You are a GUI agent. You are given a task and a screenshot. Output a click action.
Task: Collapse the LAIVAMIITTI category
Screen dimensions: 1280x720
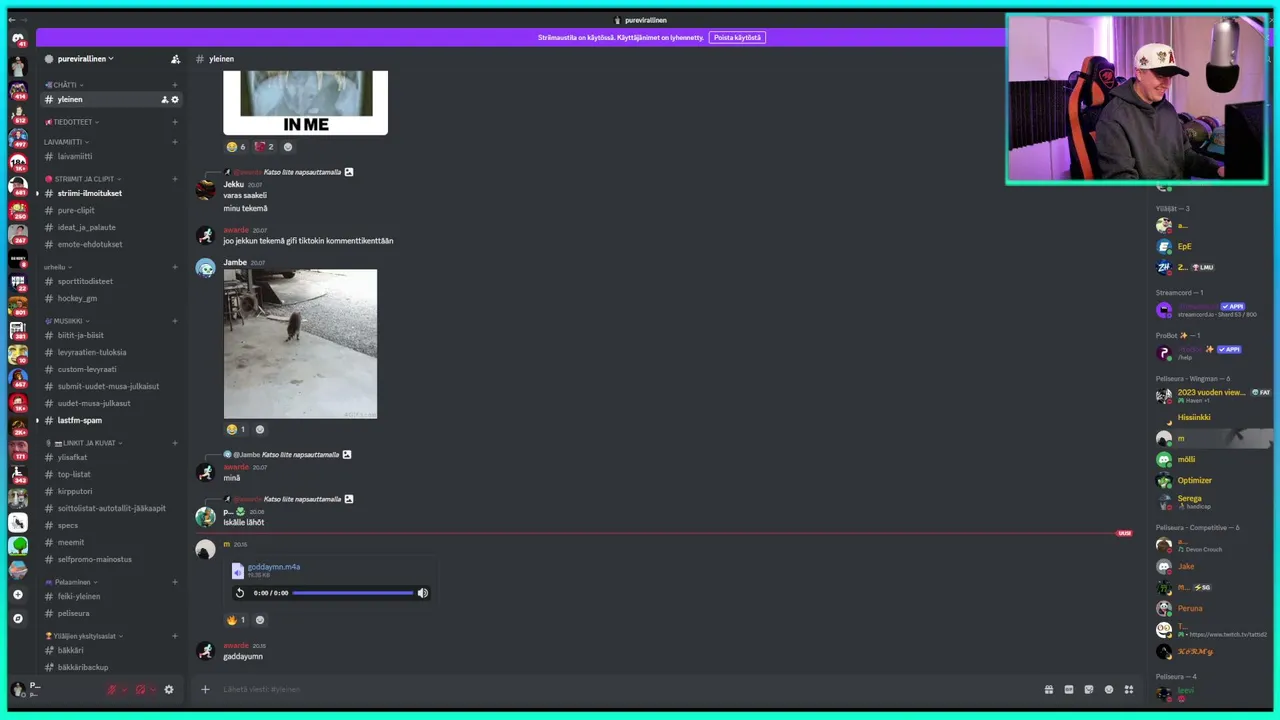(x=65, y=142)
